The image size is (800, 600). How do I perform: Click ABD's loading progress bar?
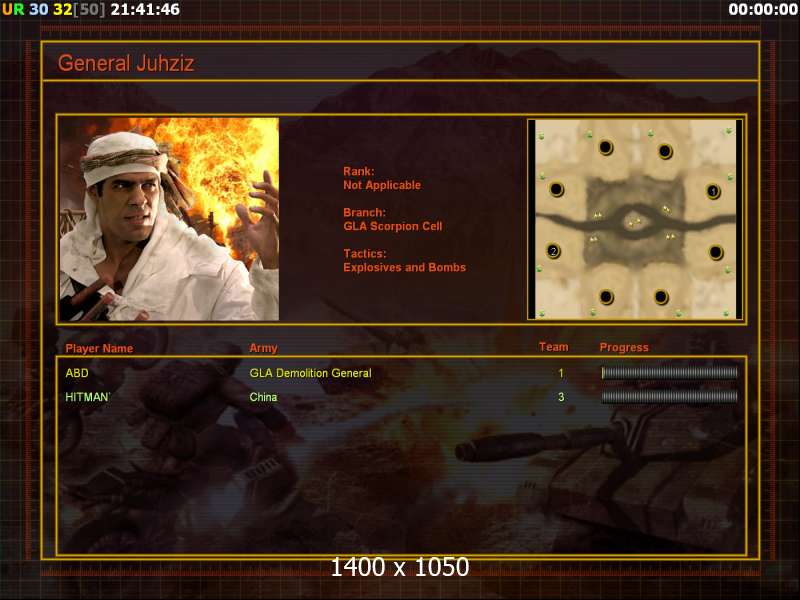(x=669, y=373)
